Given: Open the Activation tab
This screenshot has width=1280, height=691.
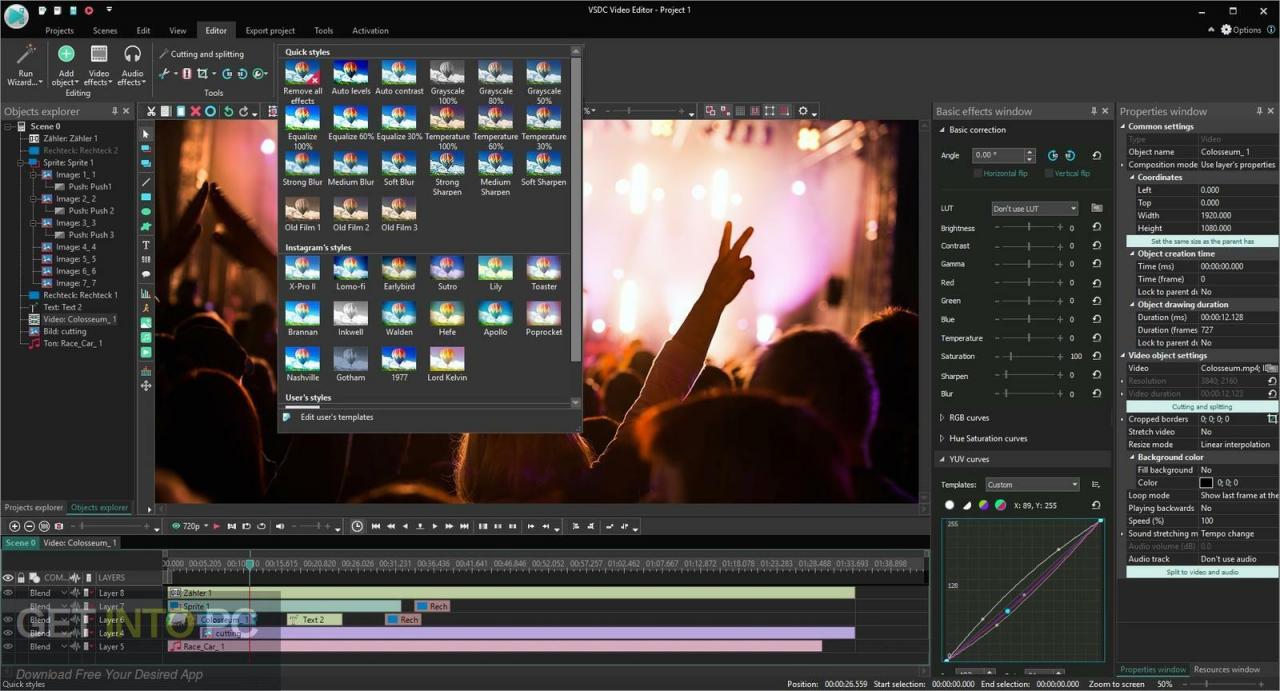Looking at the screenshot, I should [370, 31].
